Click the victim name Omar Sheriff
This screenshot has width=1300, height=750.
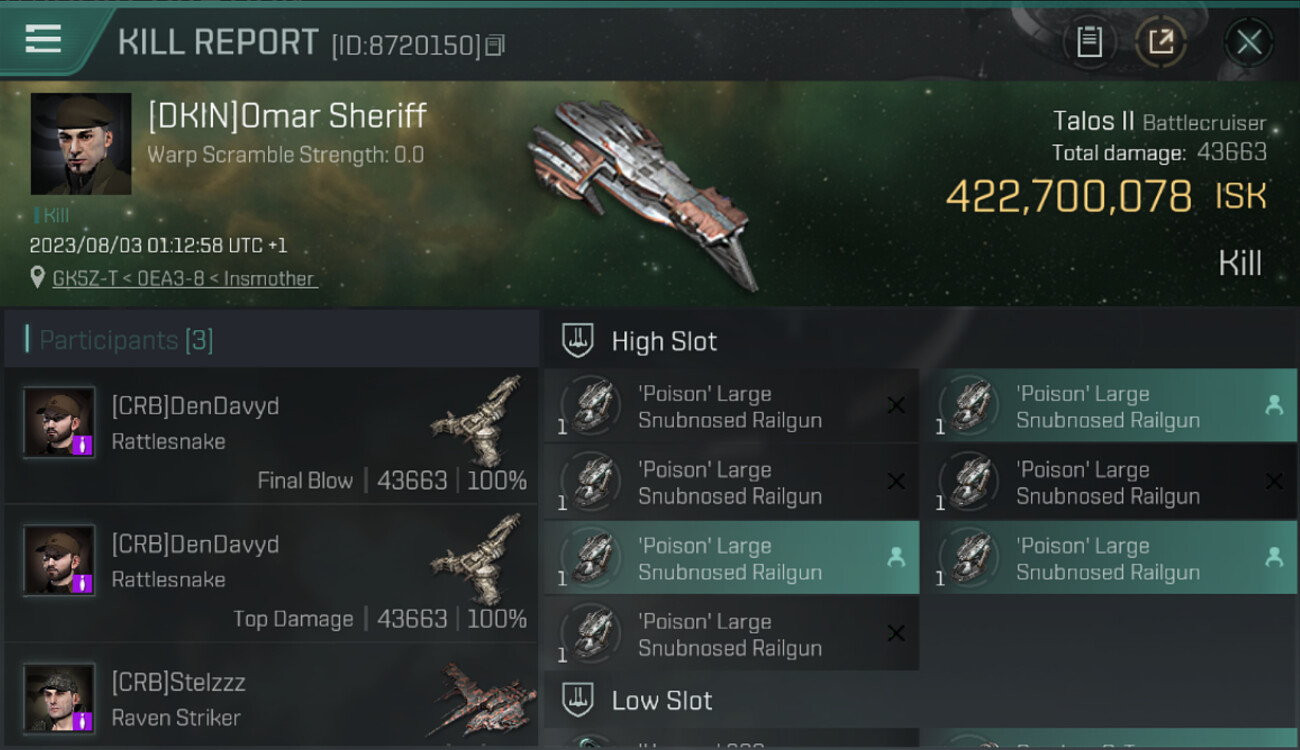pyautogui.click(x=287, y=116)
